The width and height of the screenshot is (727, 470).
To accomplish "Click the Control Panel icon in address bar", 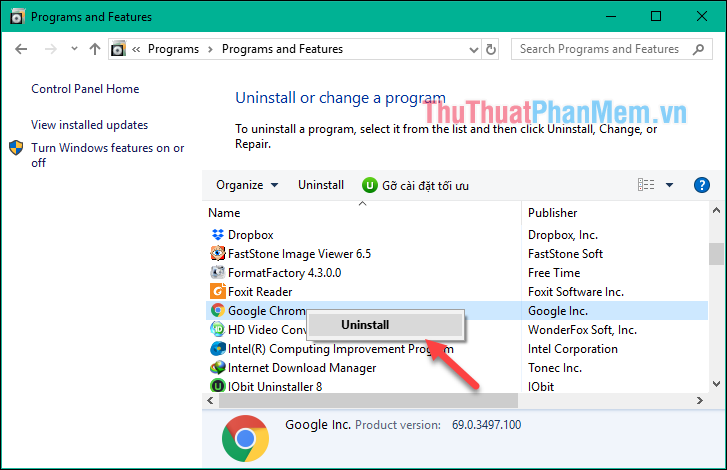I will tap(118, 49).
